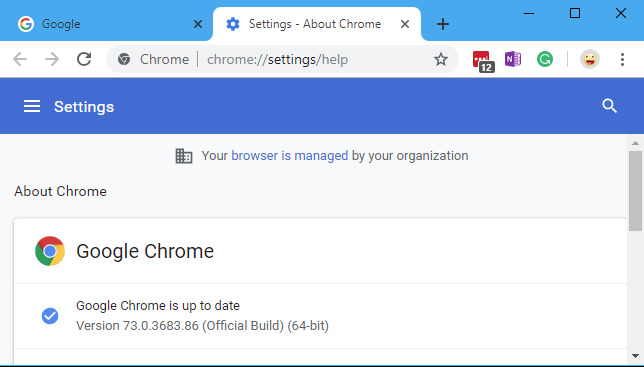The width and height of the screenshot is (644, 367).
Task: Reload the current page
Action: 84,60
